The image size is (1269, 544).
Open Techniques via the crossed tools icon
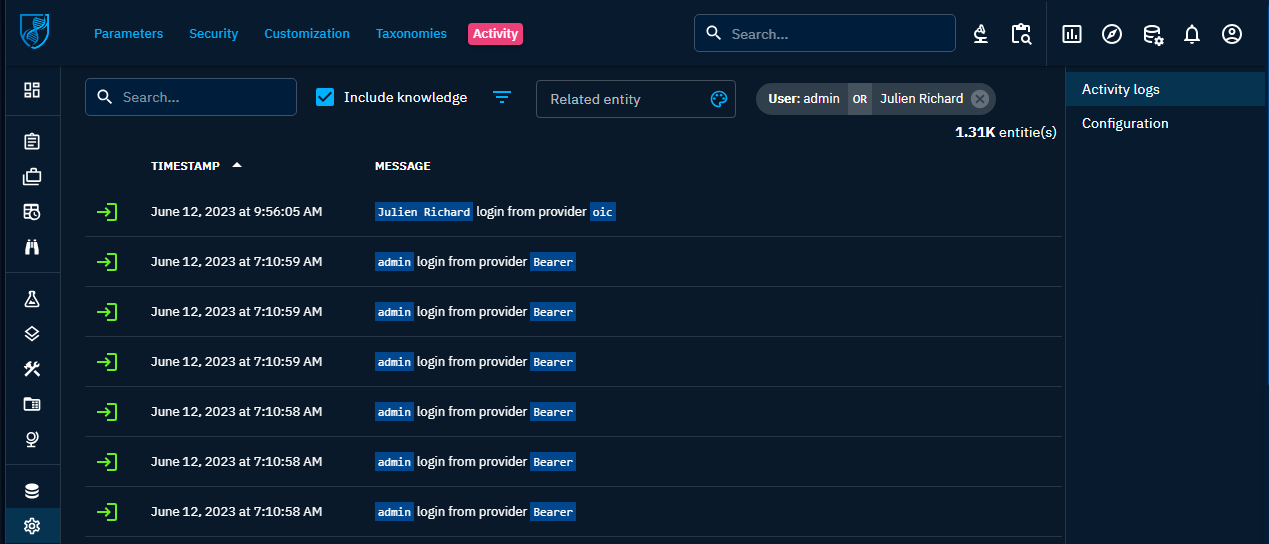(x=32, y=369)
